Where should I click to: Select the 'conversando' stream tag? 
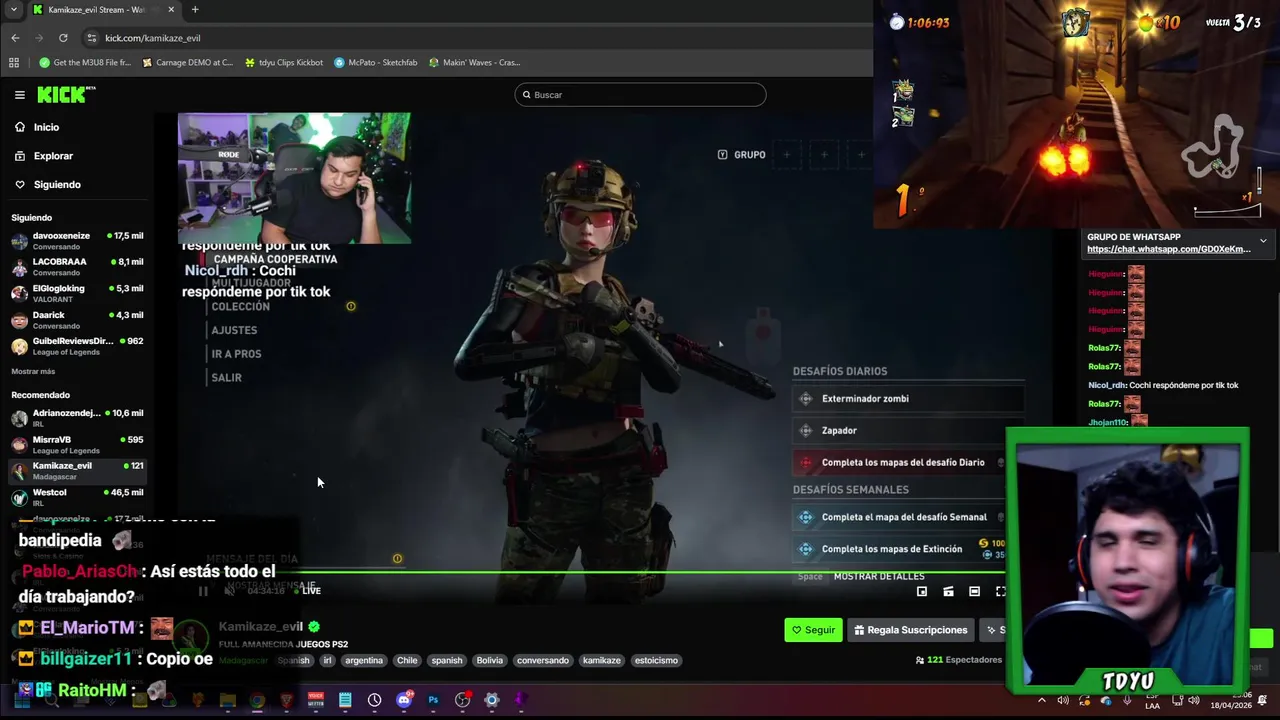coord(543,660)
